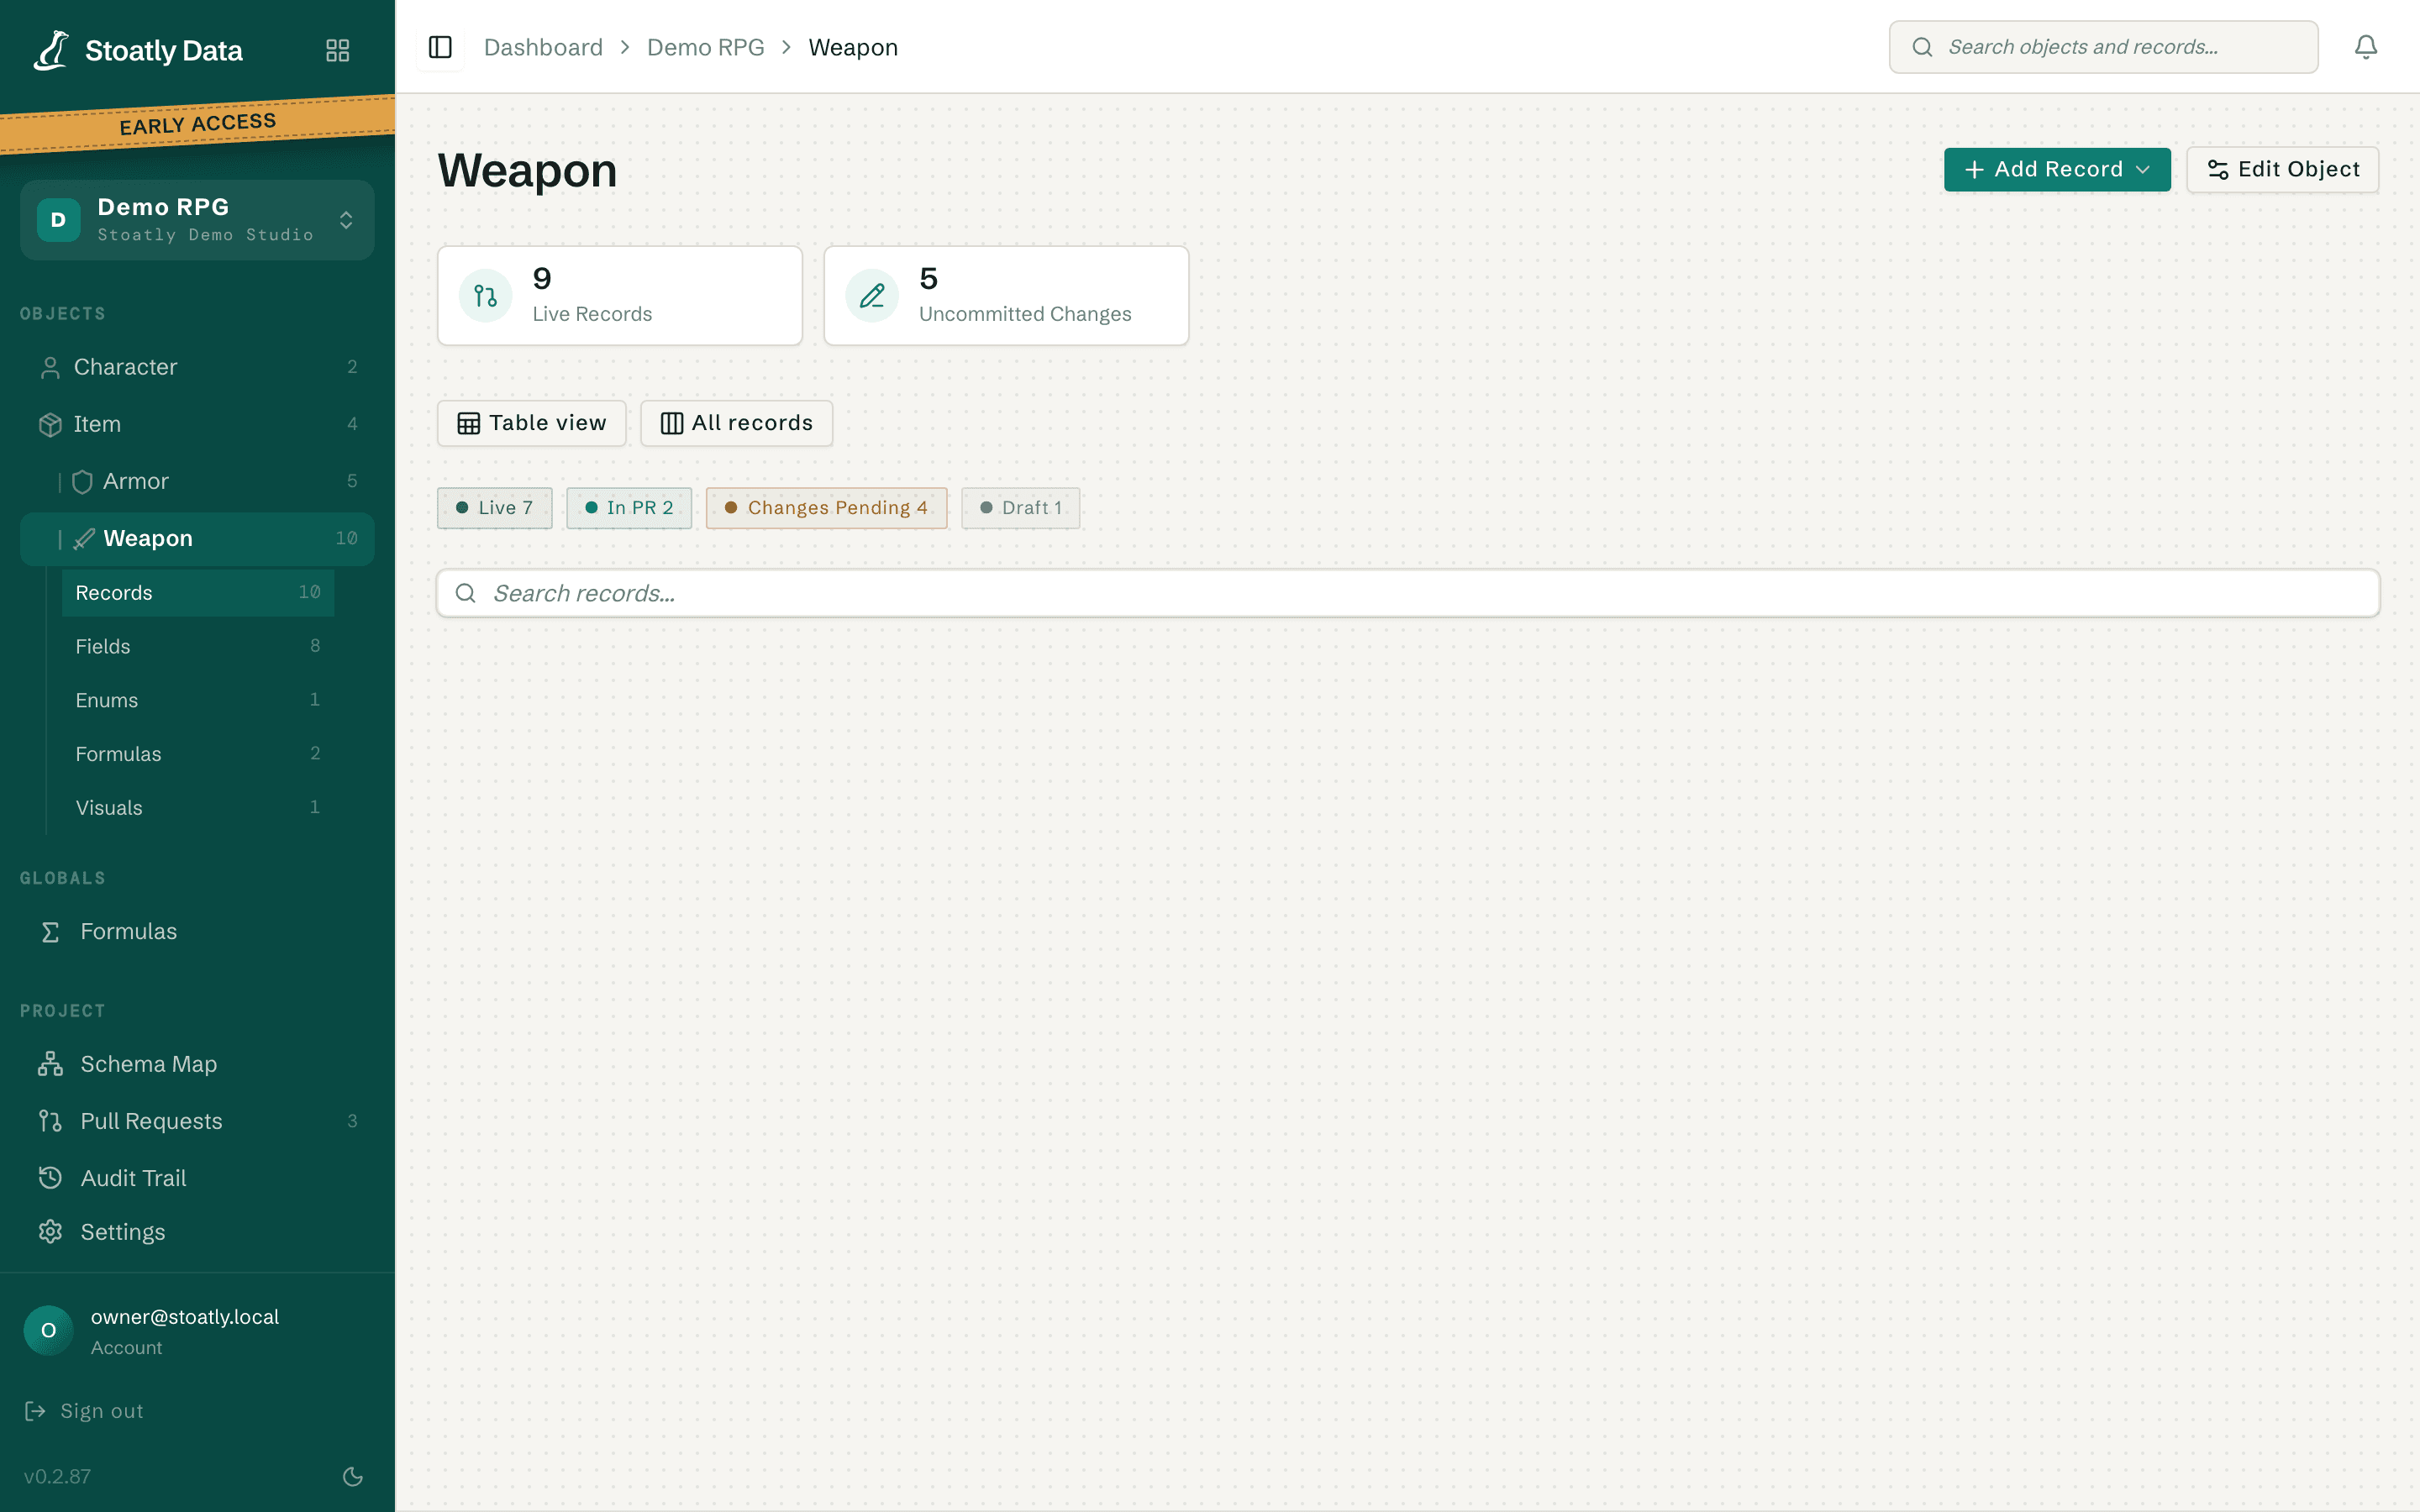Click the Stoatly Data stoat logo
Image resolution: width=2420 pixels, height=1512 pixels.
51,50
